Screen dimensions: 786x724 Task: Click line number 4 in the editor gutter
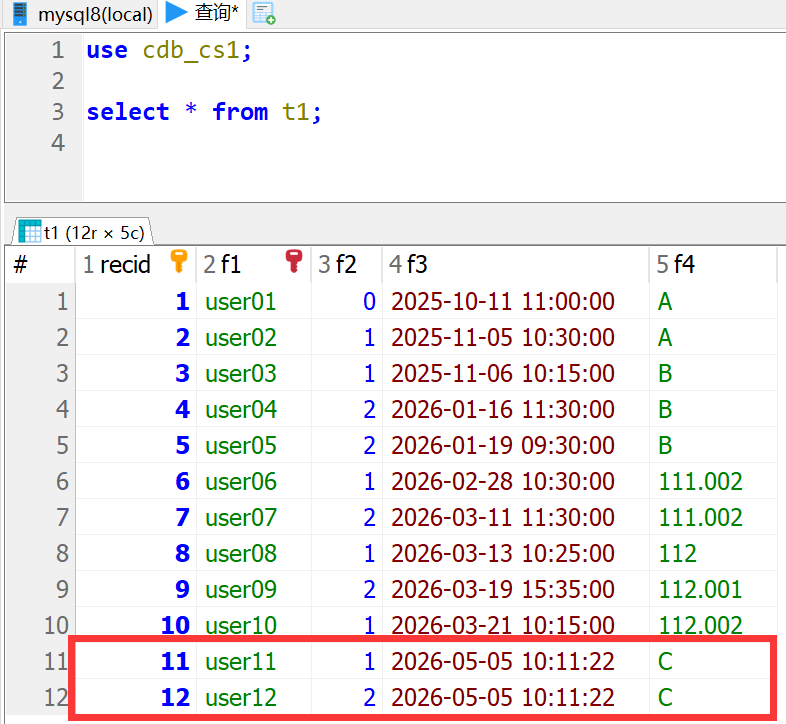(58, 143)
